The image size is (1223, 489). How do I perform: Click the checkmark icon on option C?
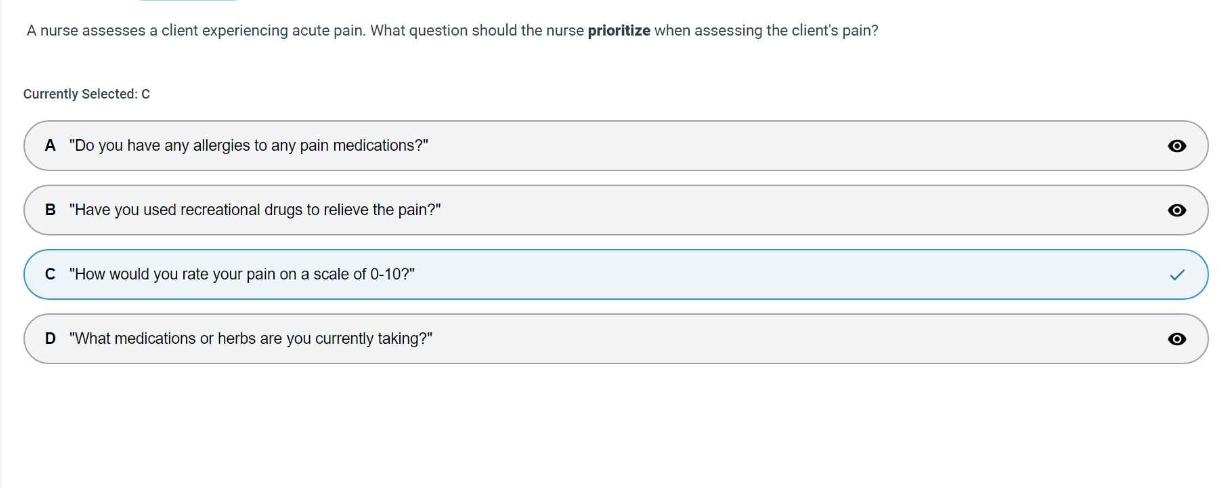tap(1177, 275)
